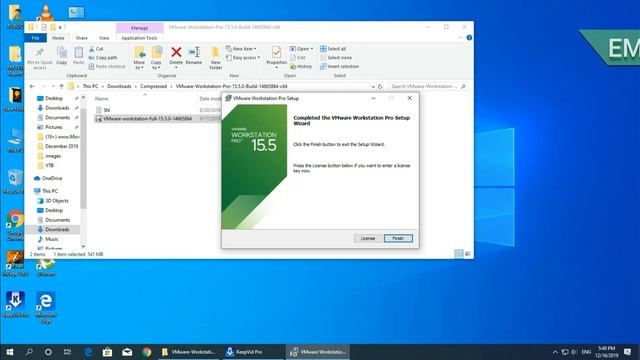
Task: Pin to Quick access in Explorer ribbon
Action: [x=40, y=58]
